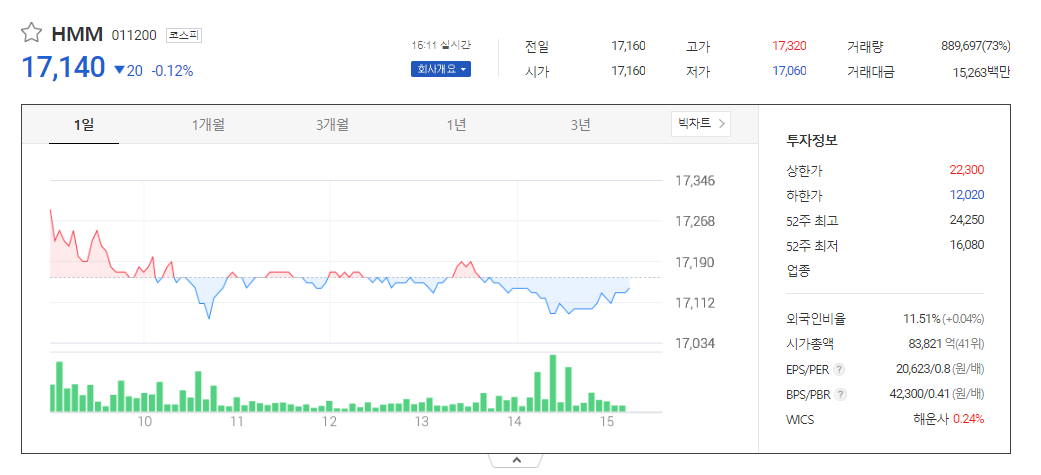Select the 1일 chart tab
1041x475 pixels.
84,124
